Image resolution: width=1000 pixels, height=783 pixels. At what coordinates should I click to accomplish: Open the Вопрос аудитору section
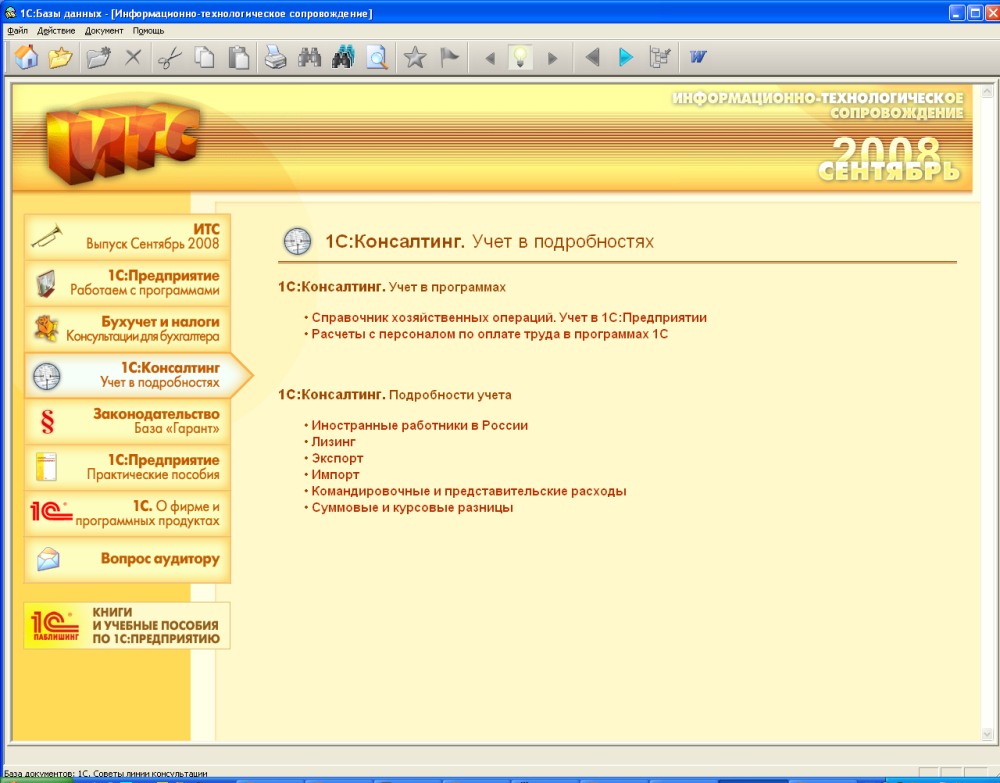(x=127, y=560)
